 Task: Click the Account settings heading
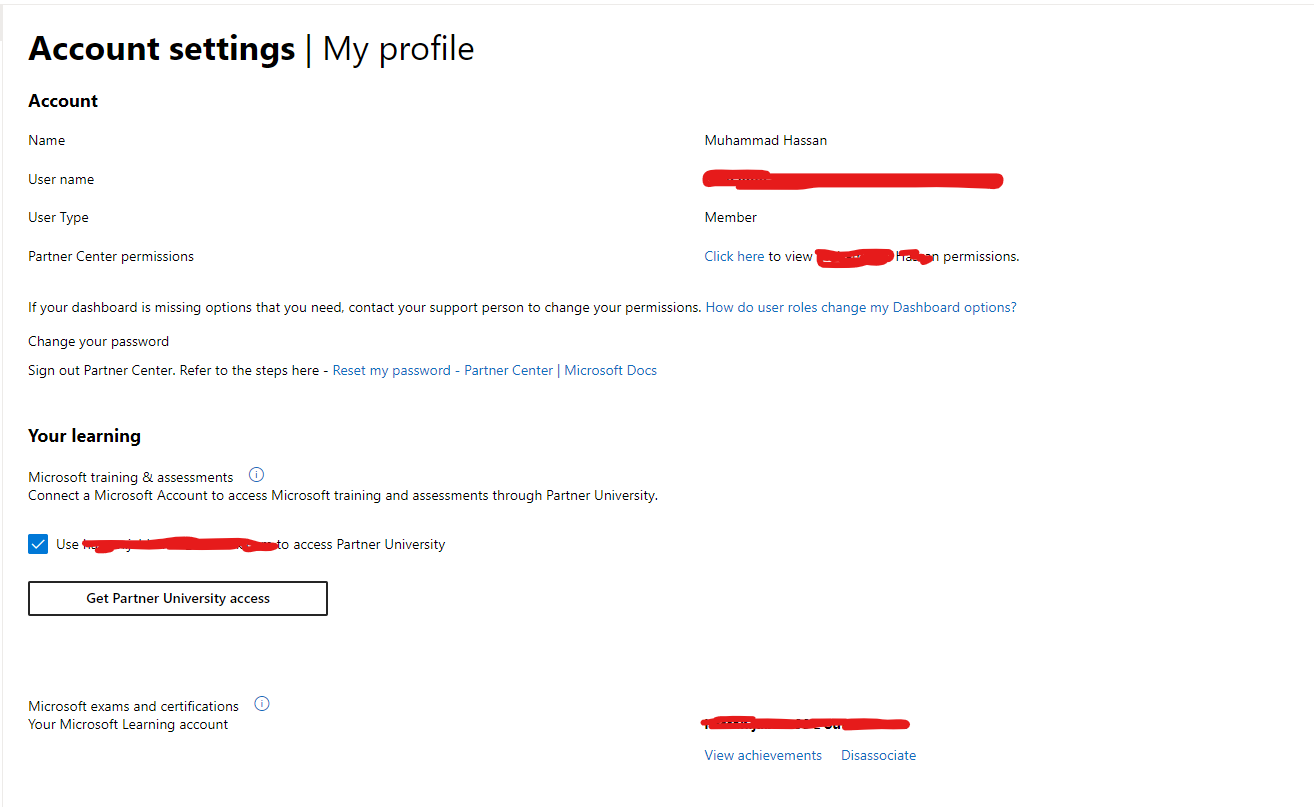[x=161, y=47]
